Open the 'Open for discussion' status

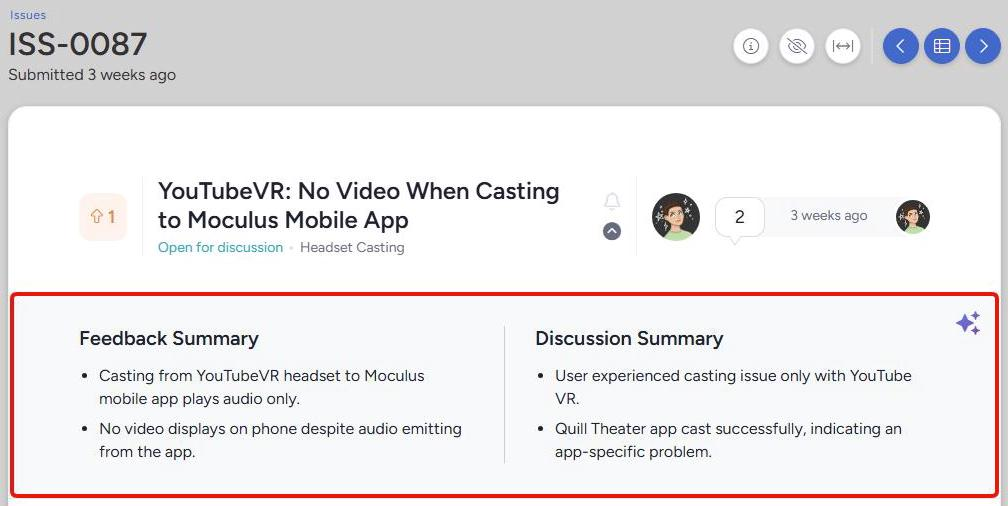[220, 247]
